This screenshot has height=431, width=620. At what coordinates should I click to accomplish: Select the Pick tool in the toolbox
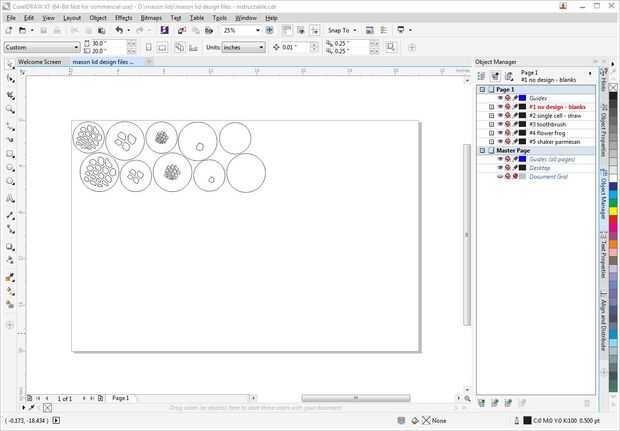coord(10,64)
